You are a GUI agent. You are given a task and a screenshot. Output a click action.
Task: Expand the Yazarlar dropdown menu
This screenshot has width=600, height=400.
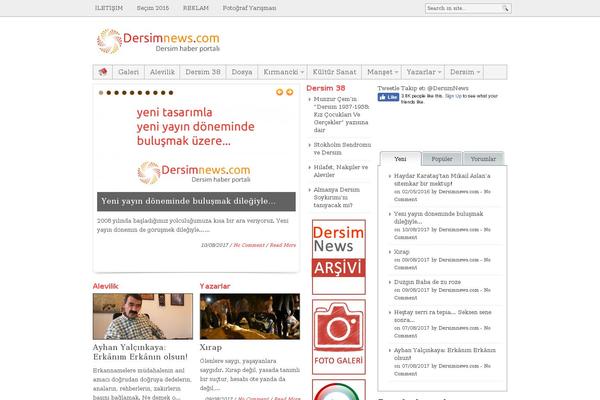424,72
